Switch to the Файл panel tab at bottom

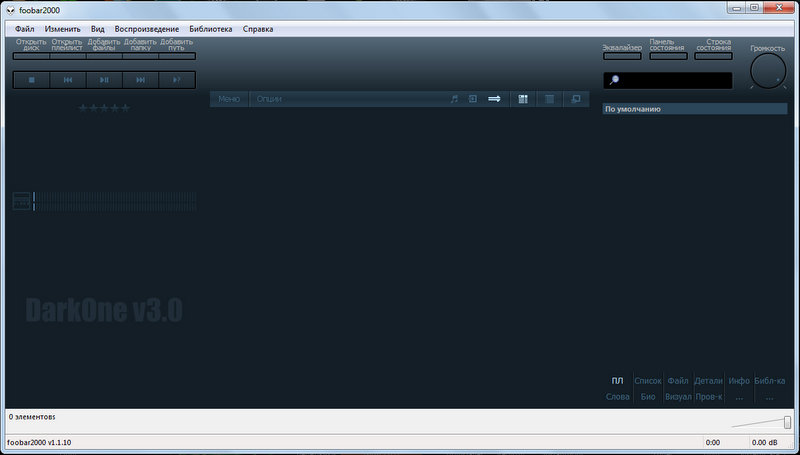(x=678, y=381)
